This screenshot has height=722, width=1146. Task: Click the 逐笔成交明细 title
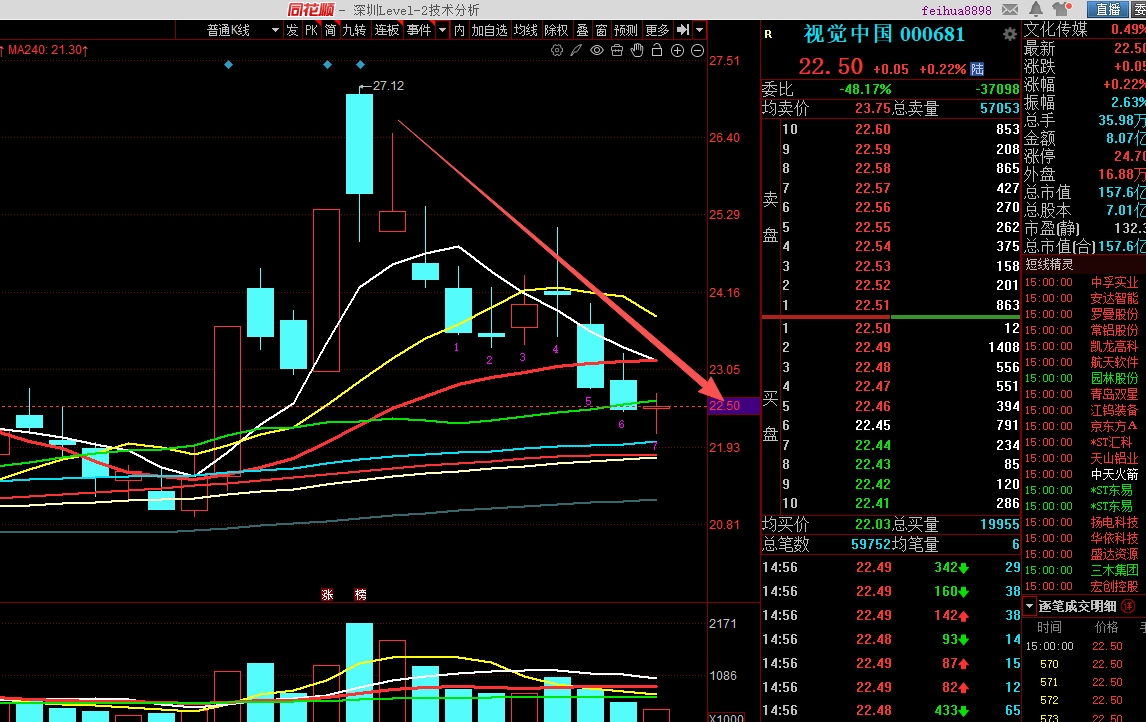click(x=1077, y=606)
